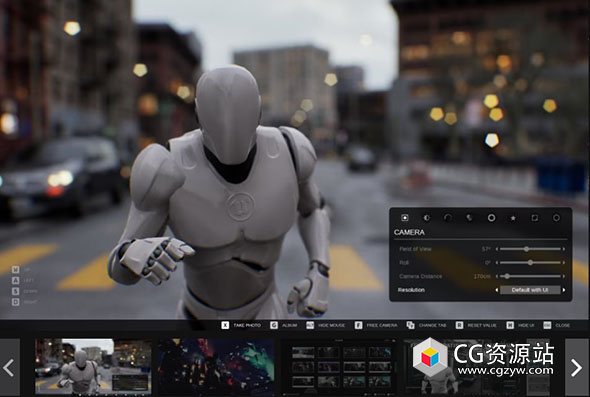Open the star effects tab icon
This screenshot has width=590, height=397.
pos(513,218)
